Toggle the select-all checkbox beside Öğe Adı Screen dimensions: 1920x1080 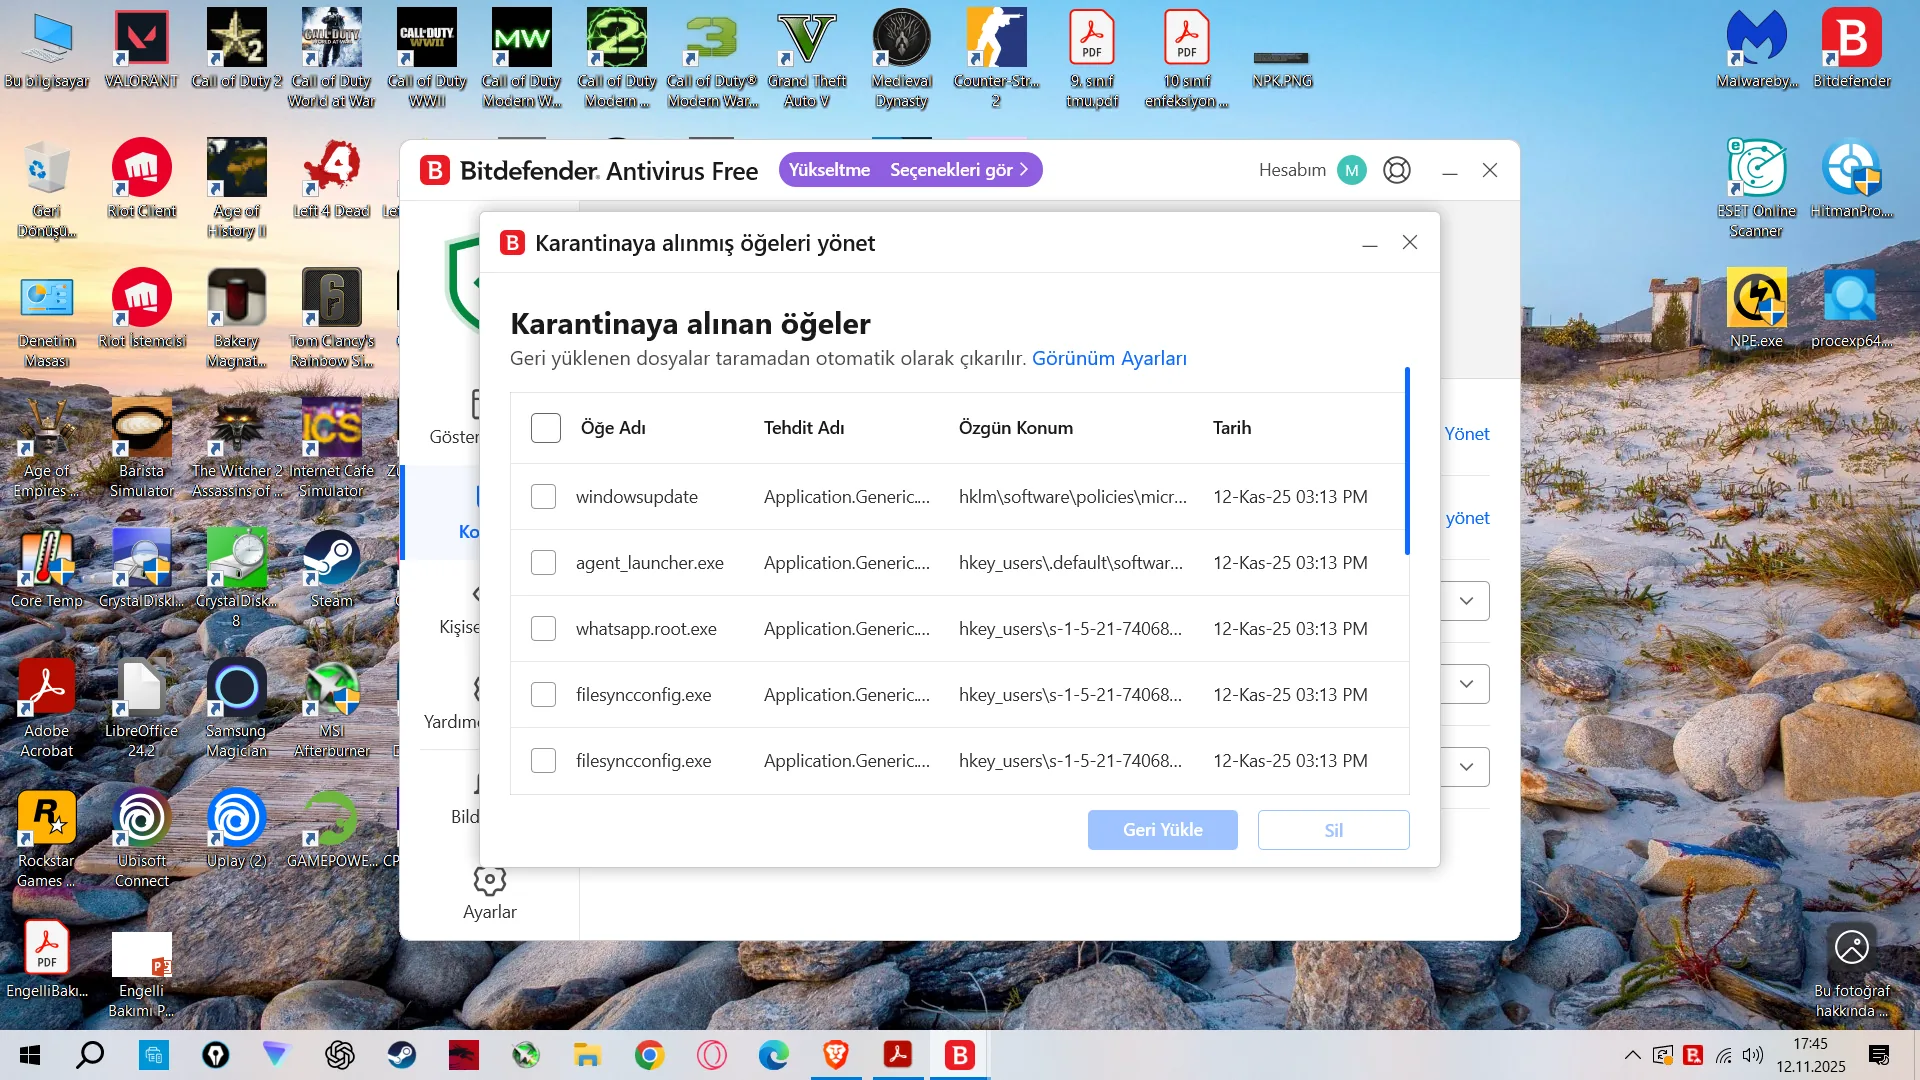[x=546, y=428]
